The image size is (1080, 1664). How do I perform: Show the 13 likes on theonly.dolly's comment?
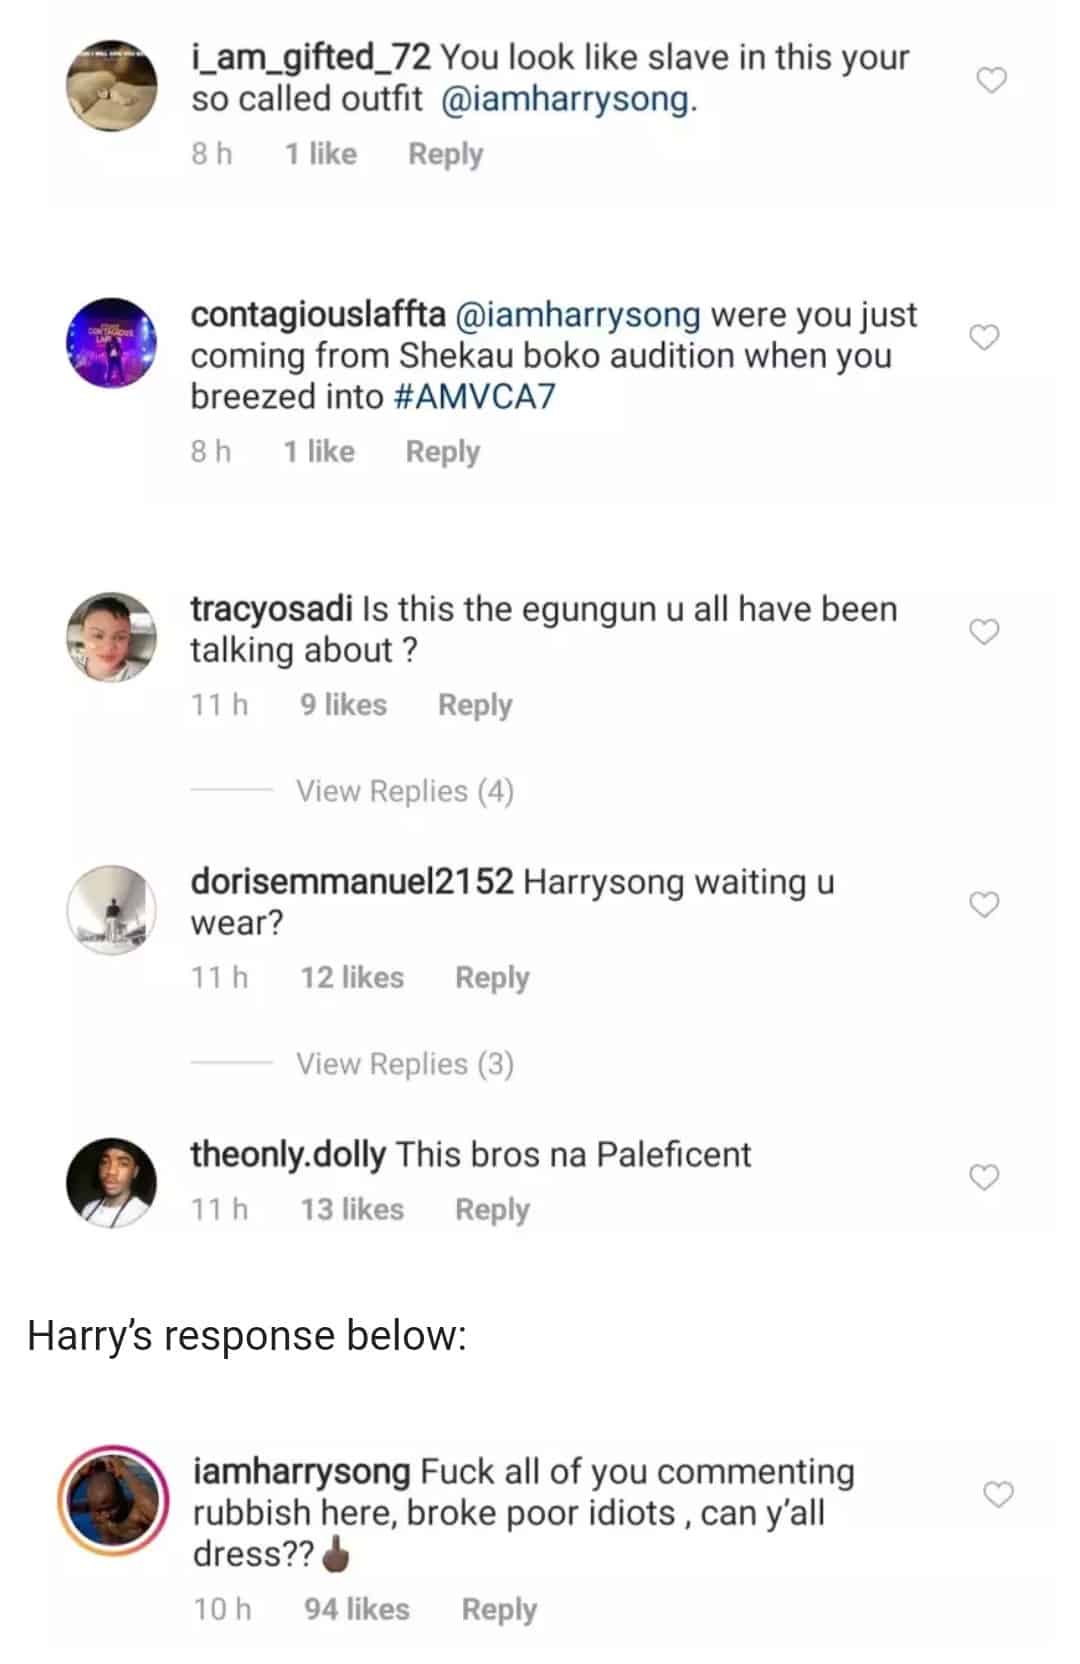click(x=352, y=1210)
